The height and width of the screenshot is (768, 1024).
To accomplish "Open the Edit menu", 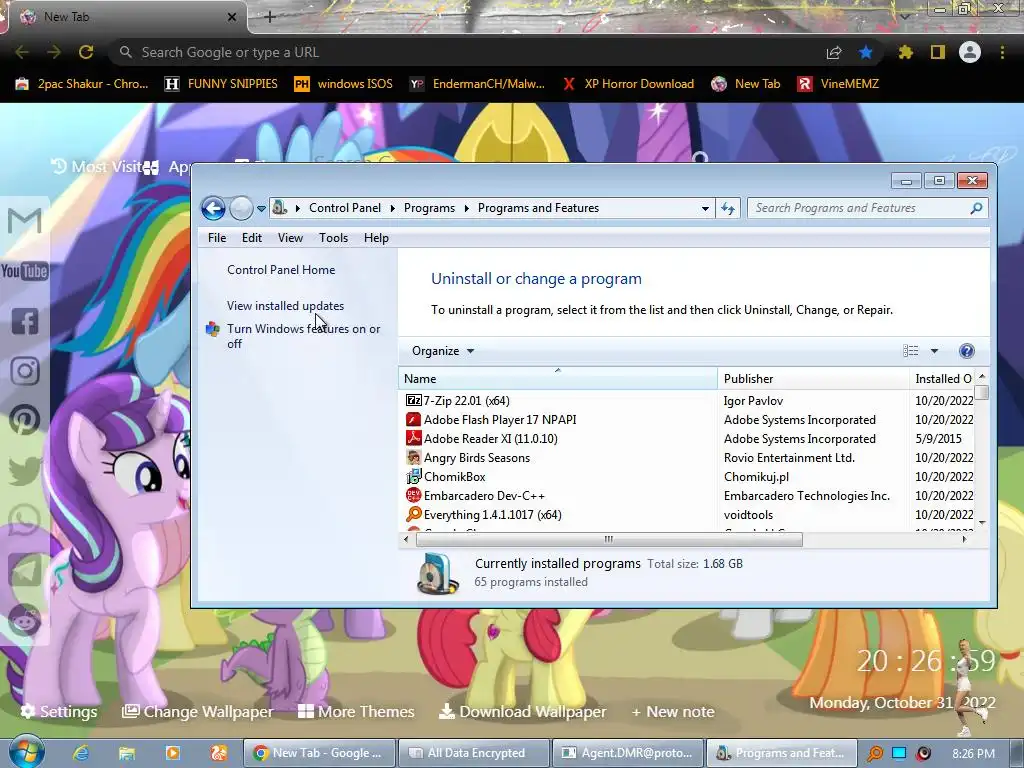I will (252, 238).
